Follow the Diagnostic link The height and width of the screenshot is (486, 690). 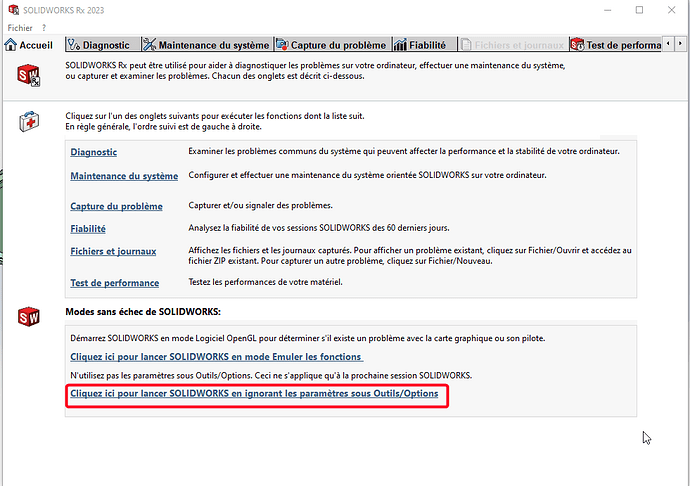coord(94,152)
